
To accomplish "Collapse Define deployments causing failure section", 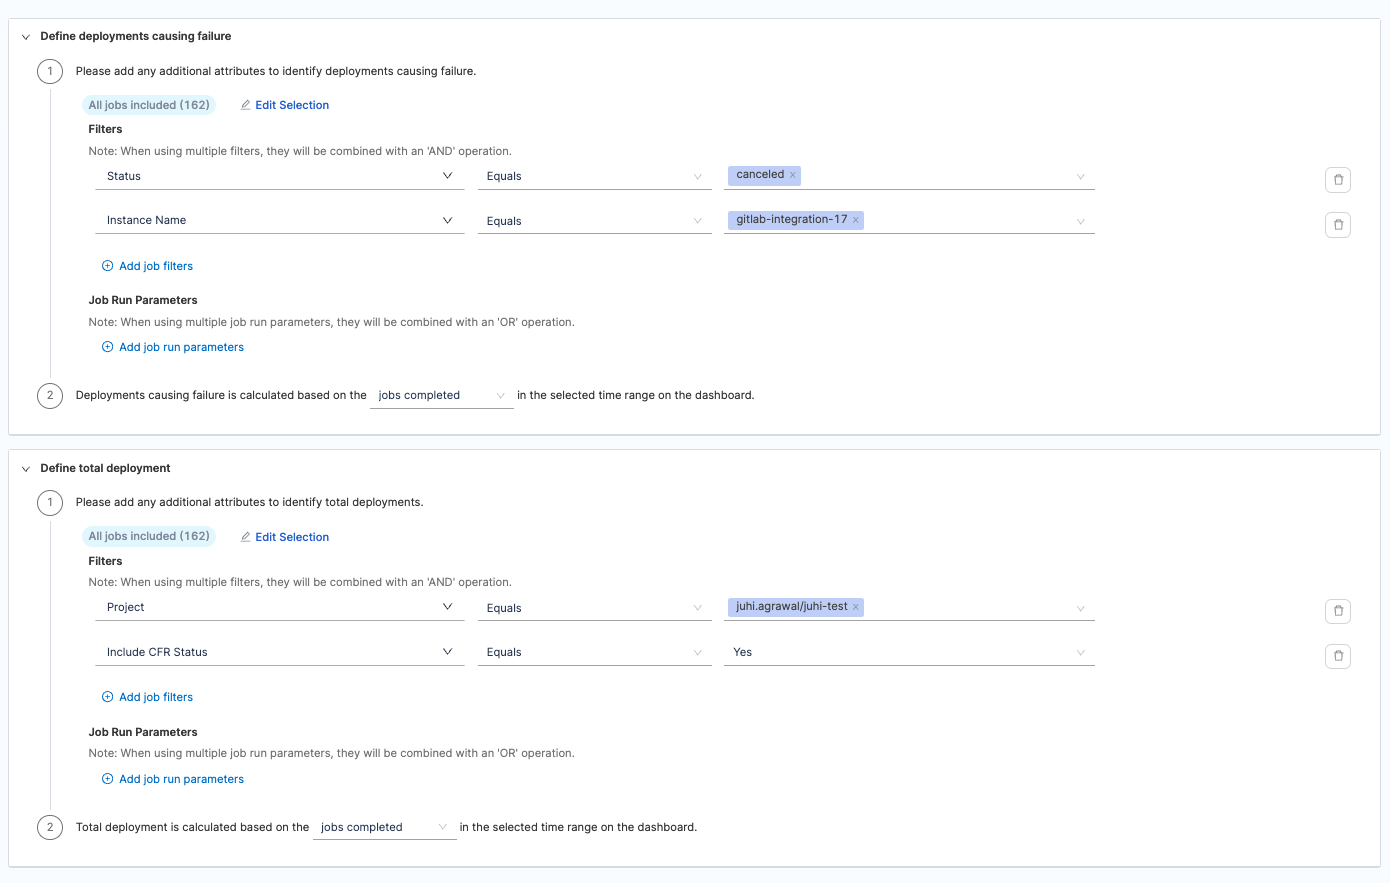I will pos(26,37).
